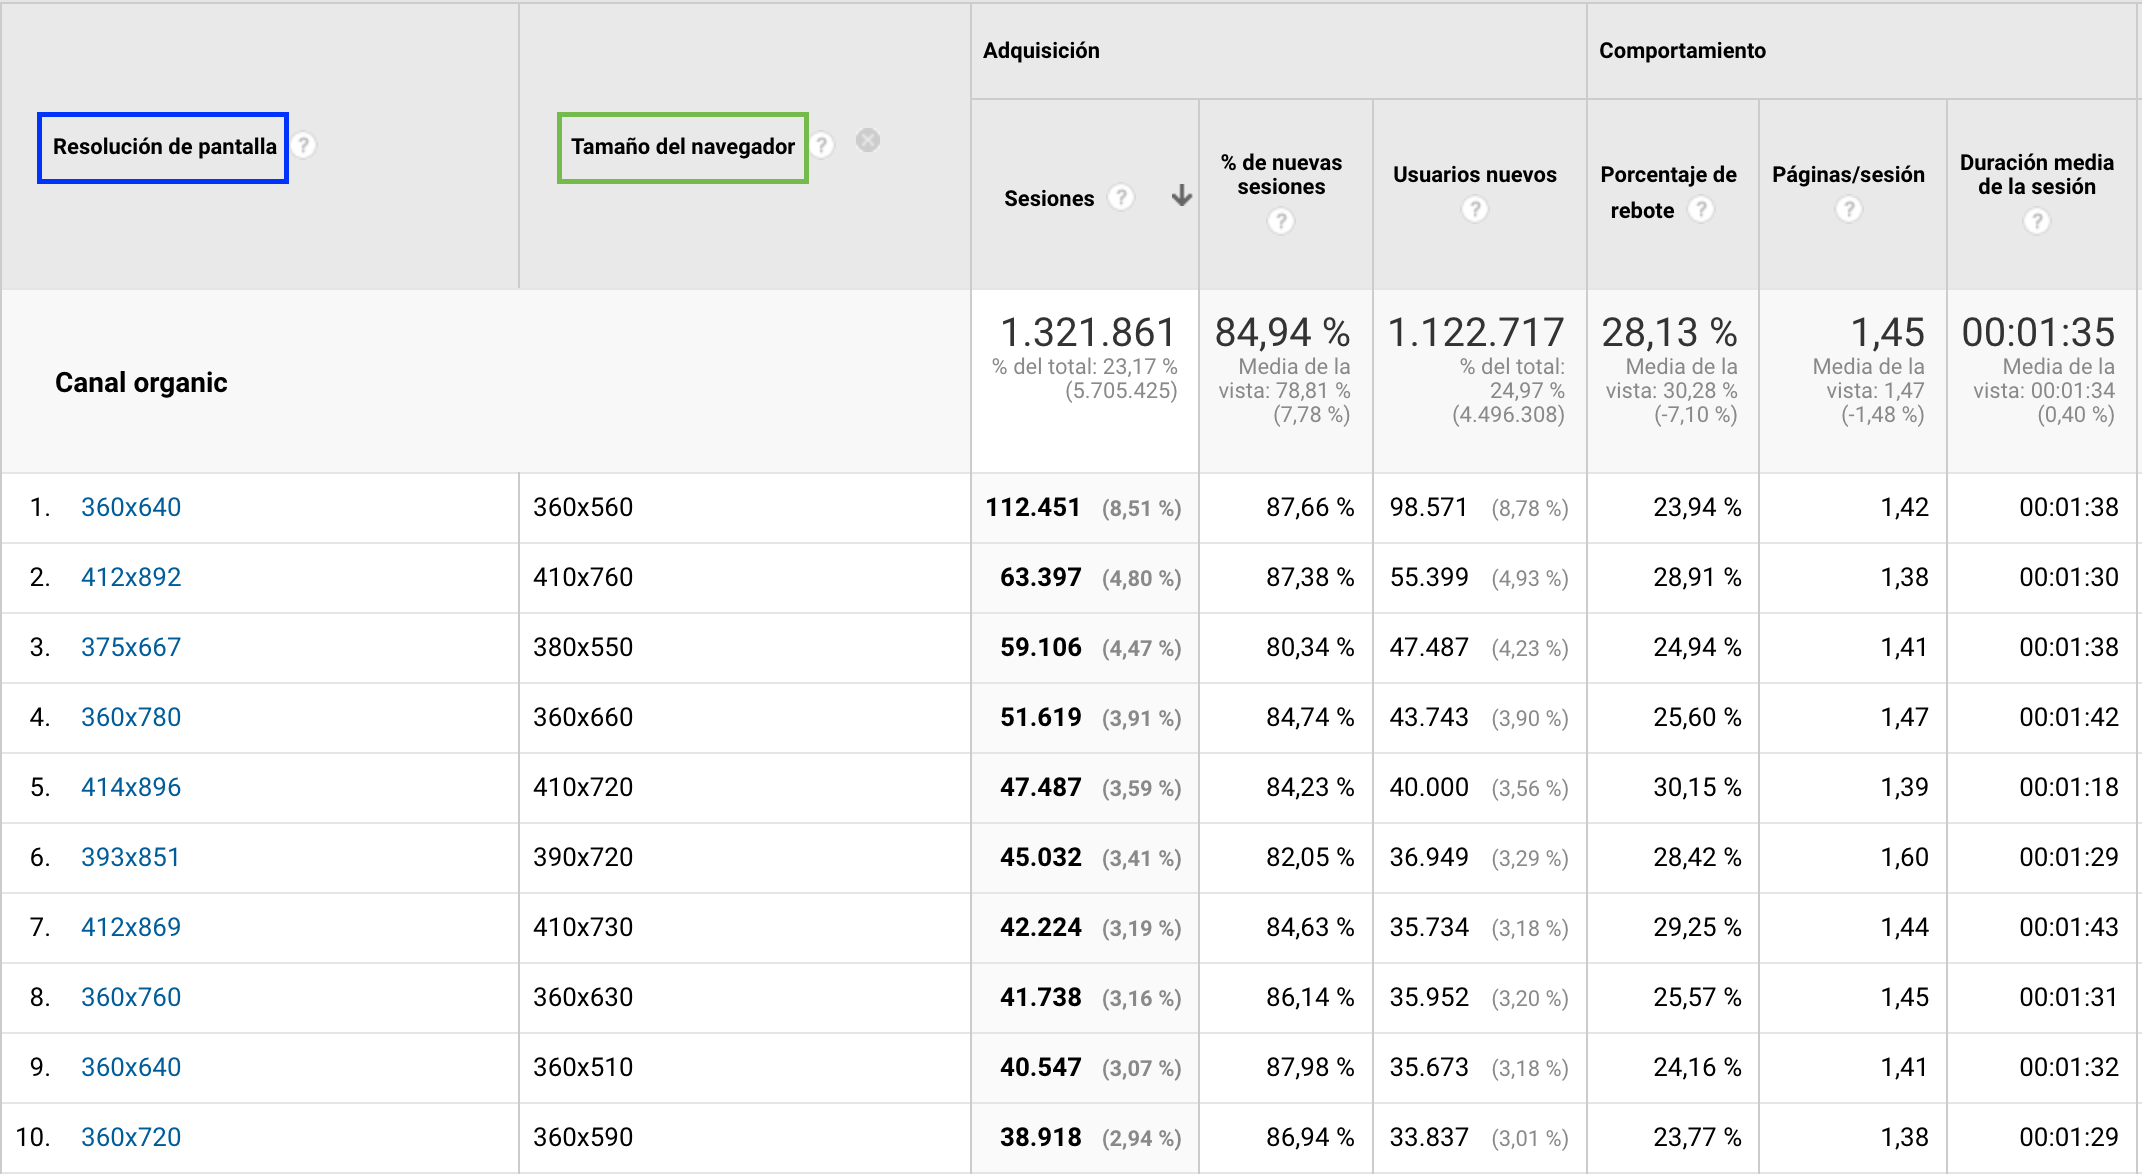
Task: Open the 360x780 resolution link
Action: click(131, 717)
